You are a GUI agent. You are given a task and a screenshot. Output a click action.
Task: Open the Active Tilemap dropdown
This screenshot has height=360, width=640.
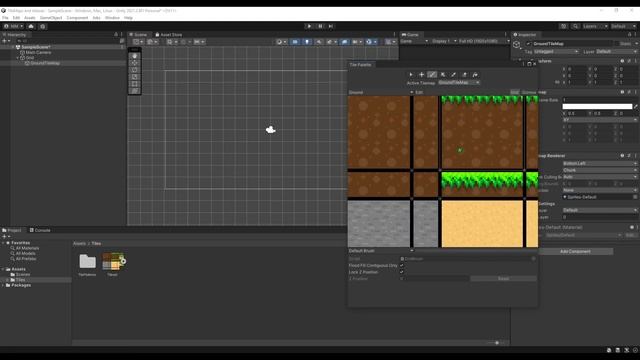459,82
